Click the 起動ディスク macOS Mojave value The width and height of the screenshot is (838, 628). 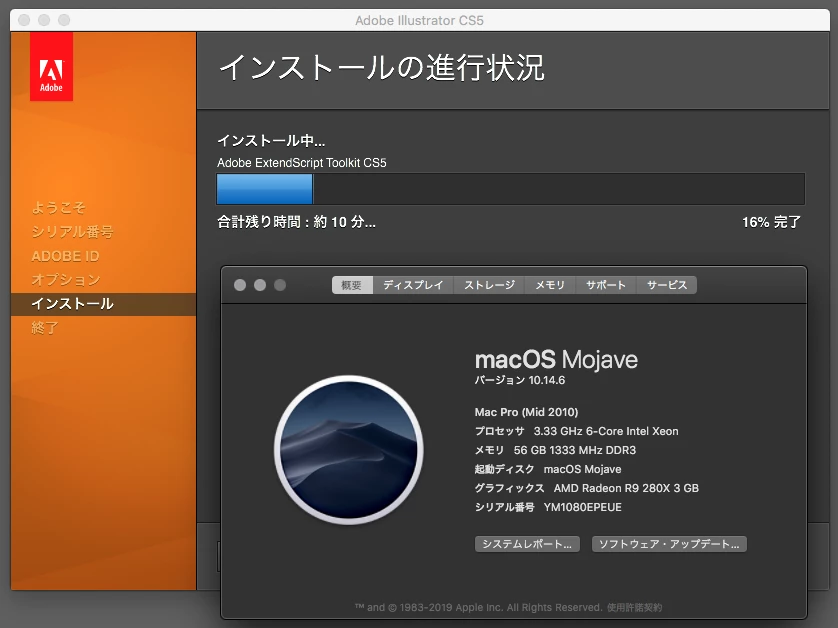click(583, 469)
